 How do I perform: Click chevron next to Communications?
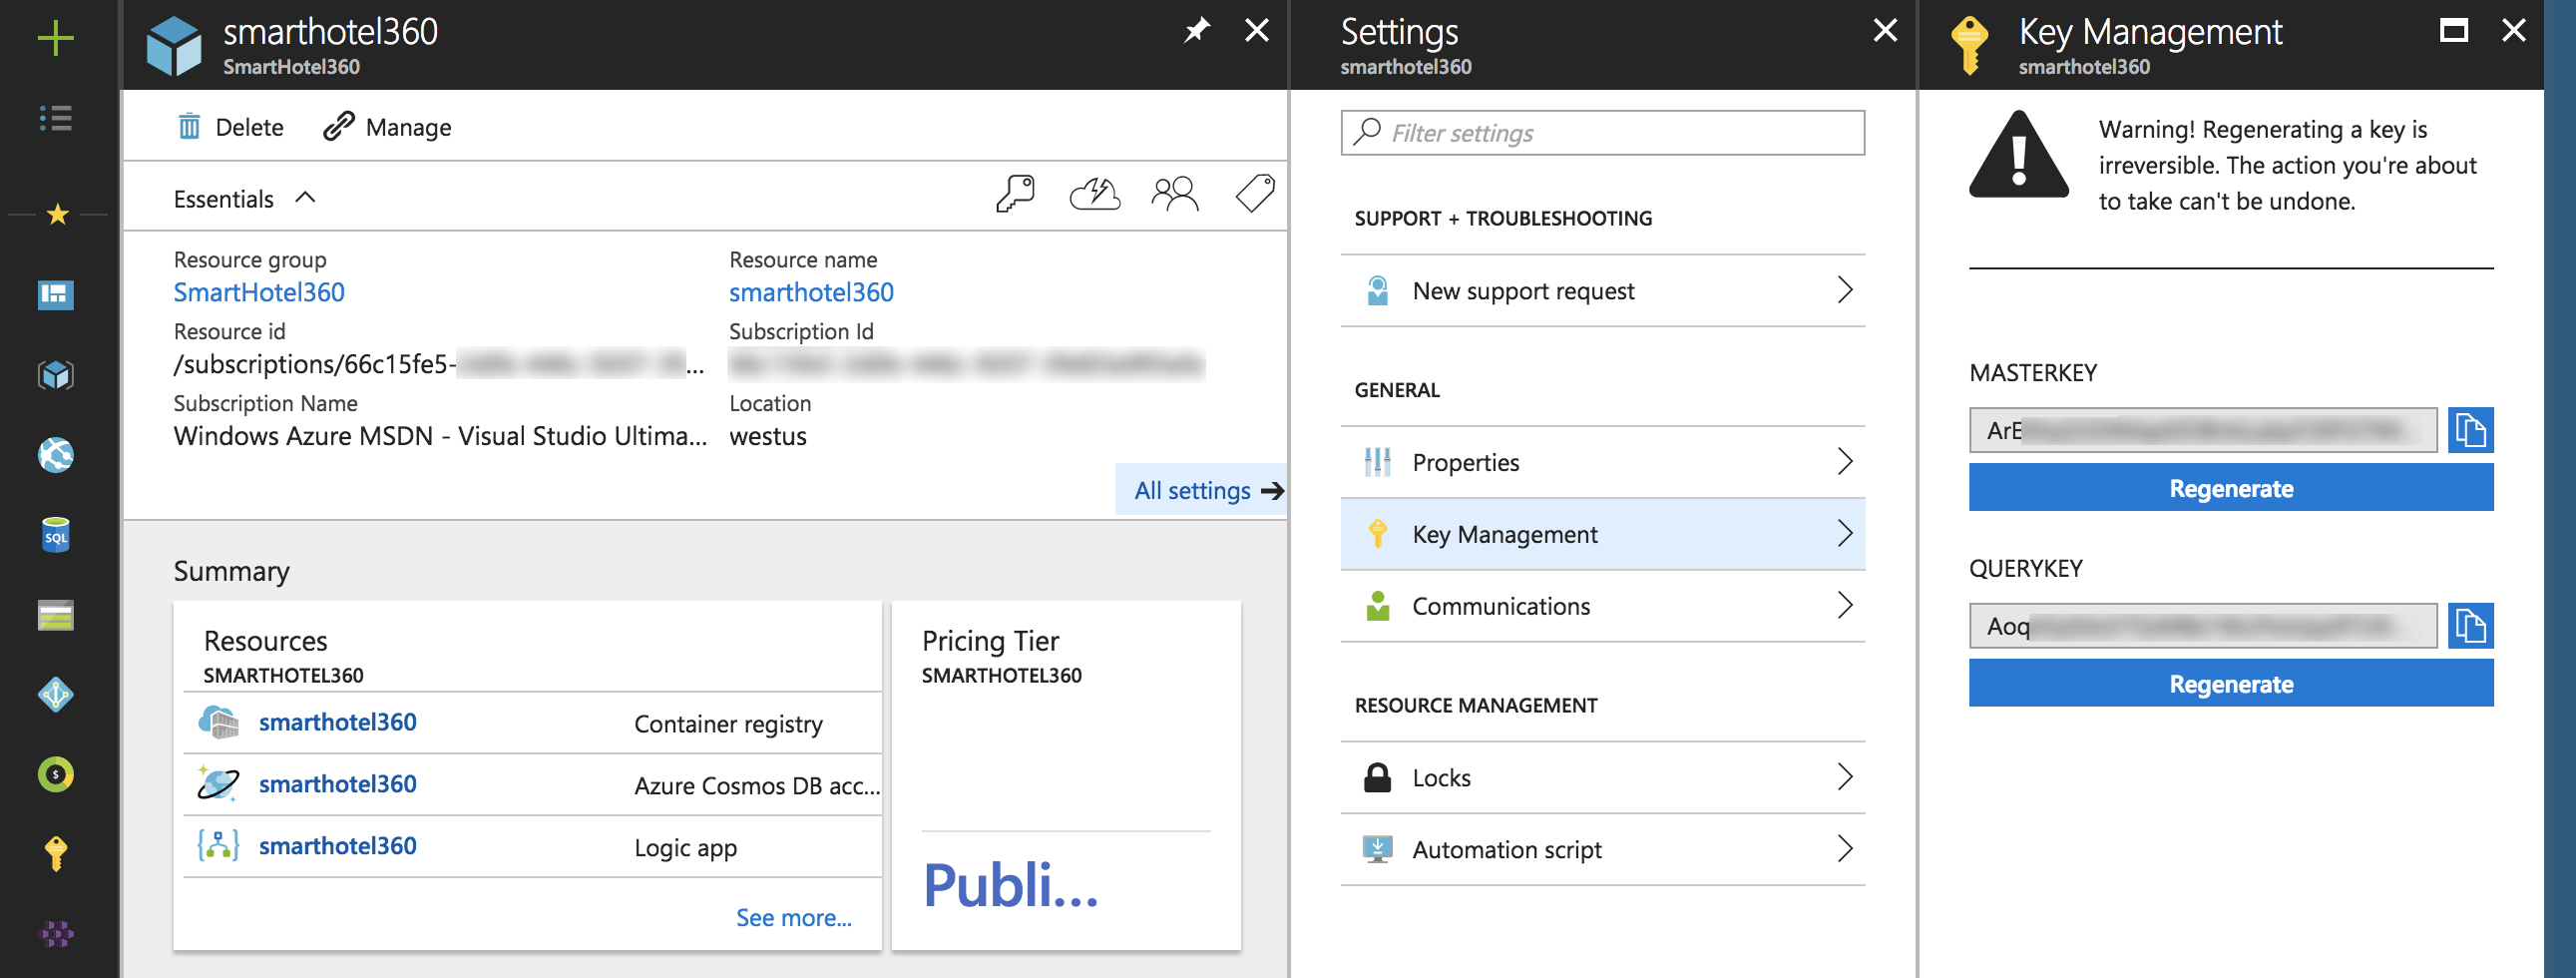point(1845,605)
